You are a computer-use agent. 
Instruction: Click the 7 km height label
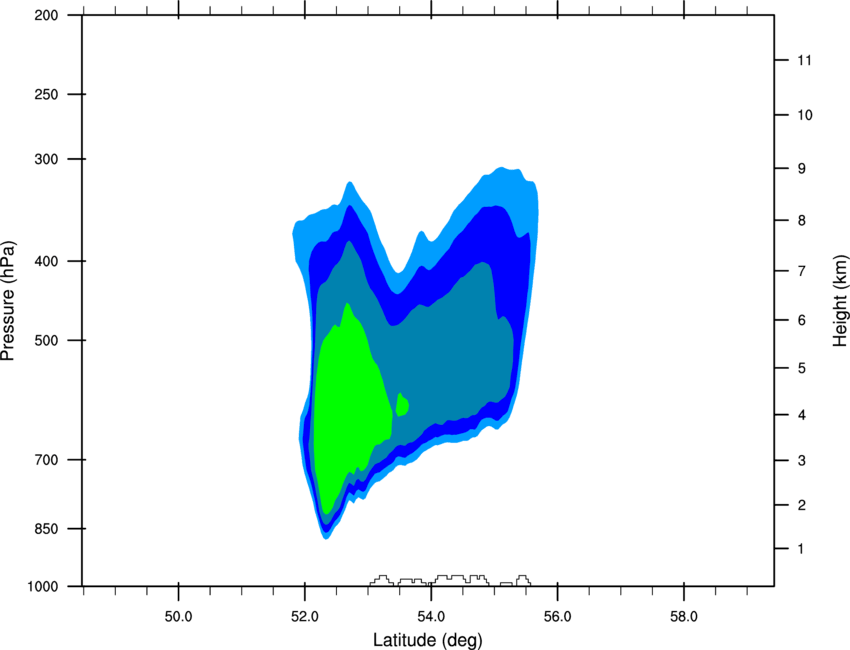(x=802, y=271)
